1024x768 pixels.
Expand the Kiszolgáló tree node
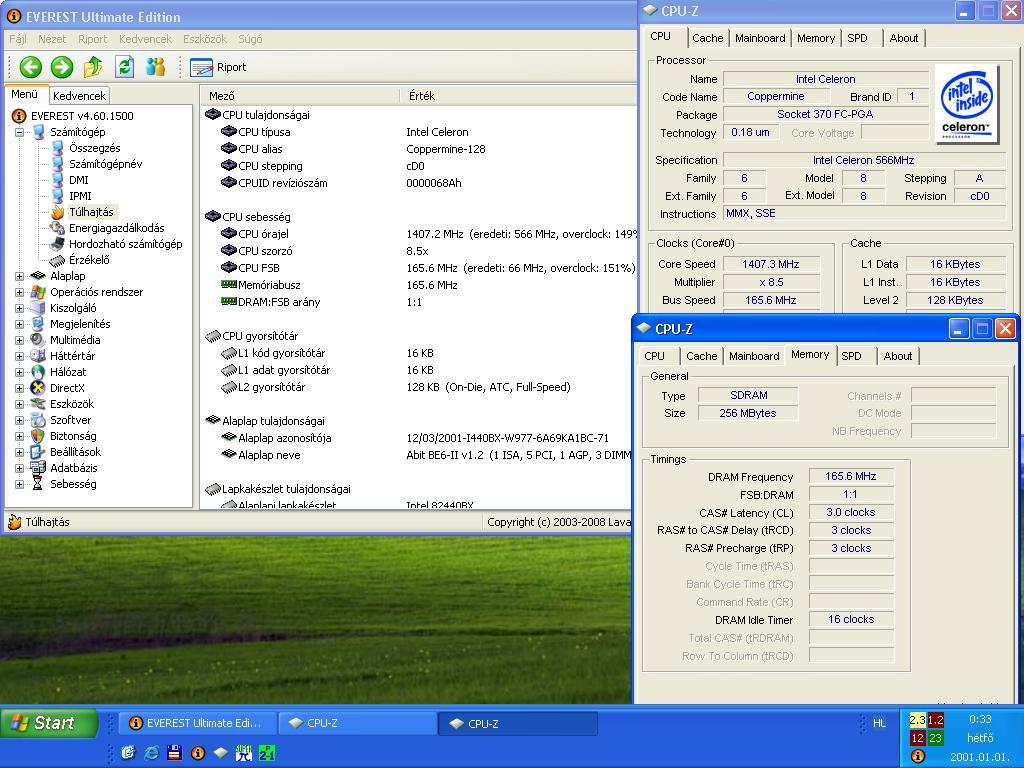20,308
